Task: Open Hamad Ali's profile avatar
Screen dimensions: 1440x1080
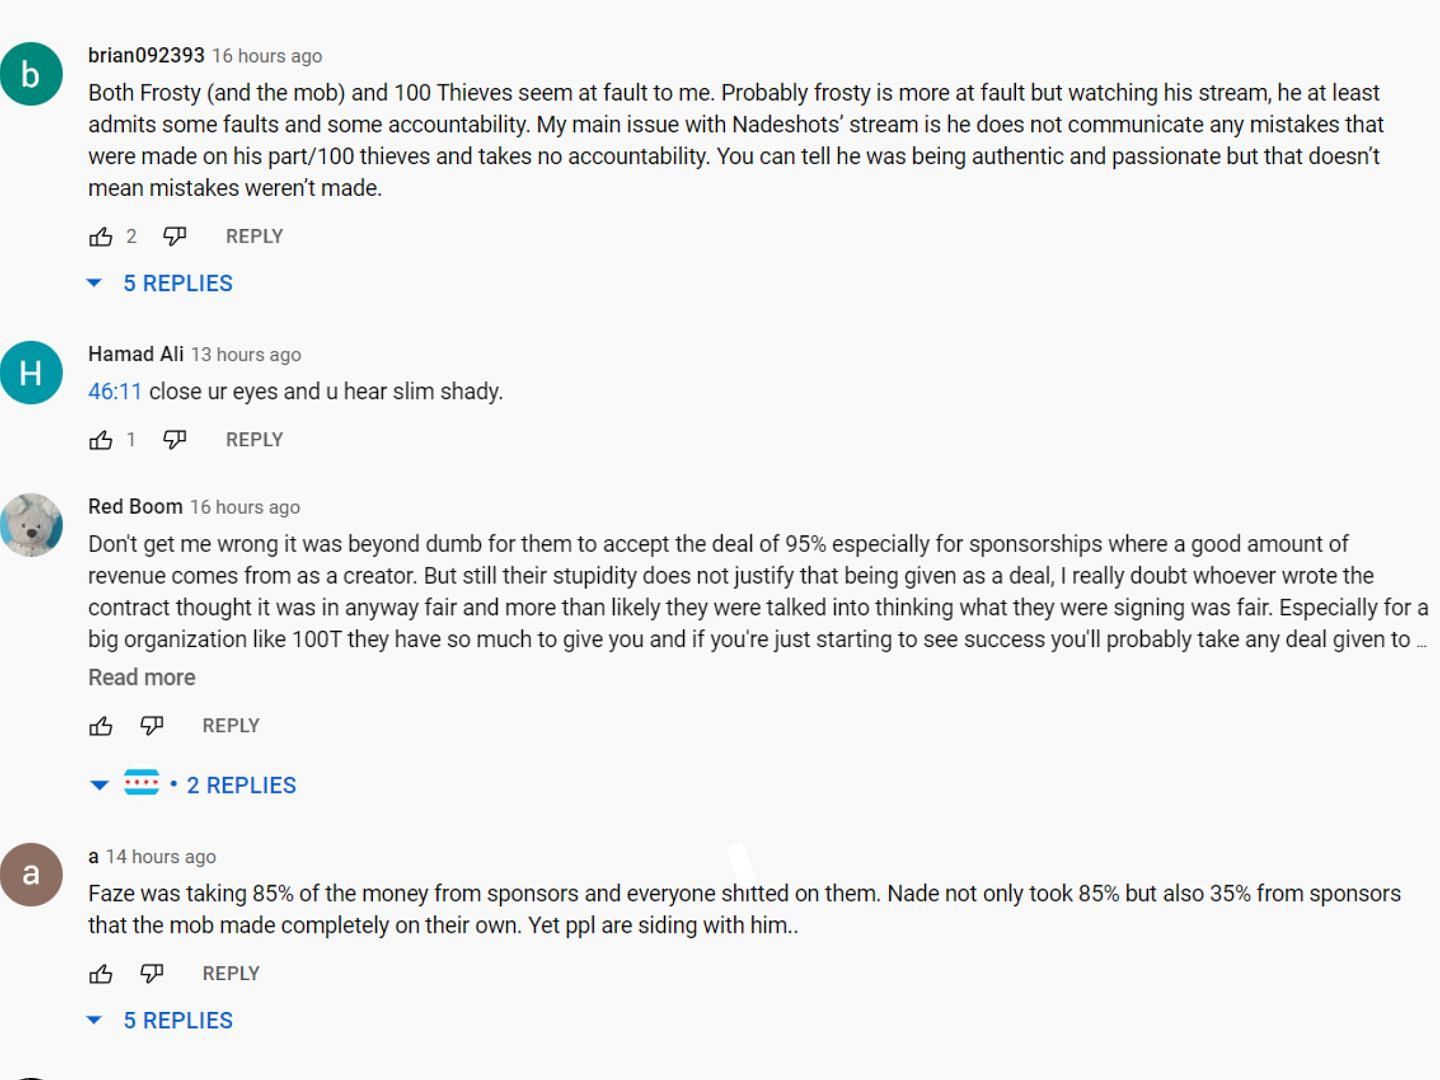Action: tap(31, 373)
